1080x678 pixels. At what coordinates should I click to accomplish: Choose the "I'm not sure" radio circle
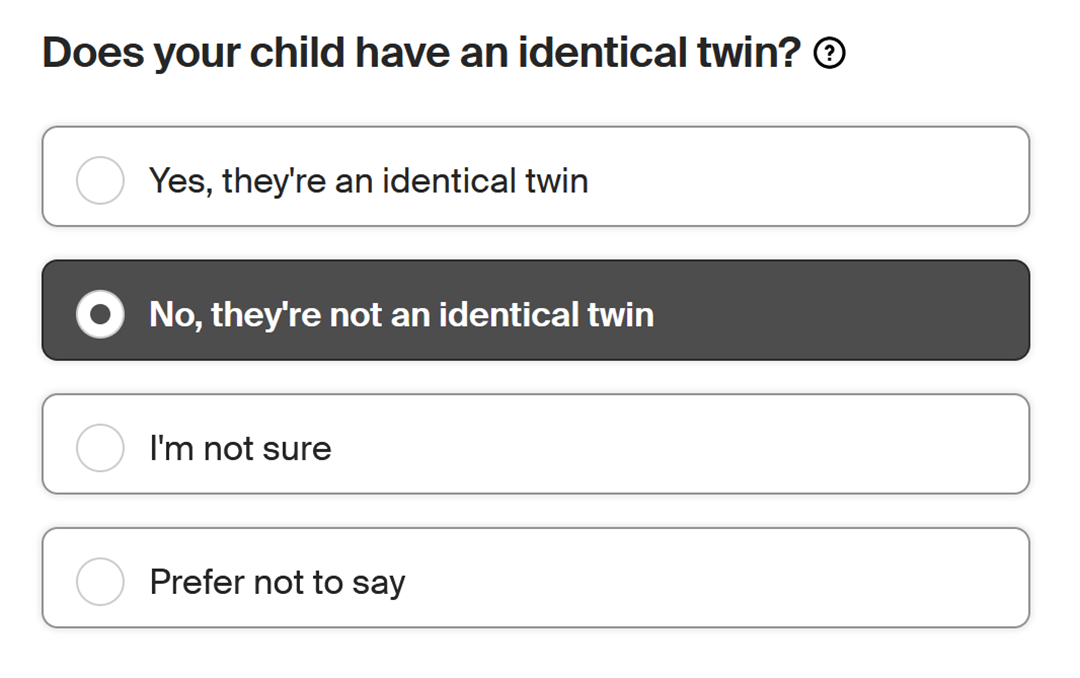pos(100,448)
